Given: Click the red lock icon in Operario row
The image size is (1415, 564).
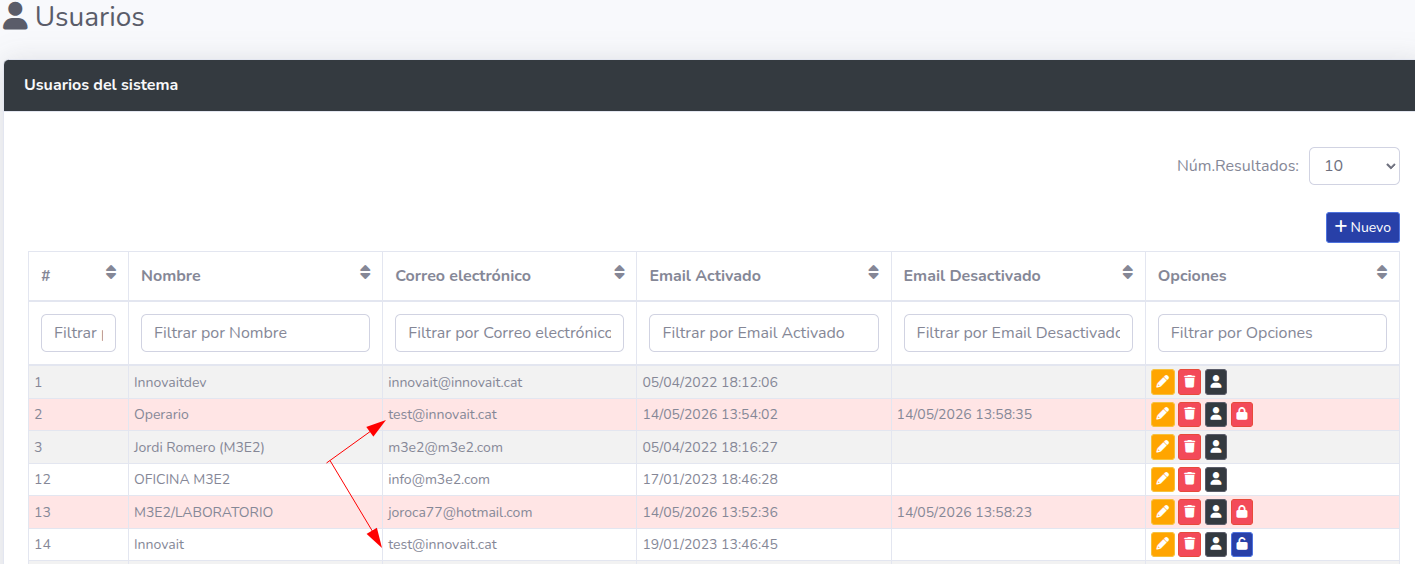Looking at the screenshot, I should [x=1241, y=414].
